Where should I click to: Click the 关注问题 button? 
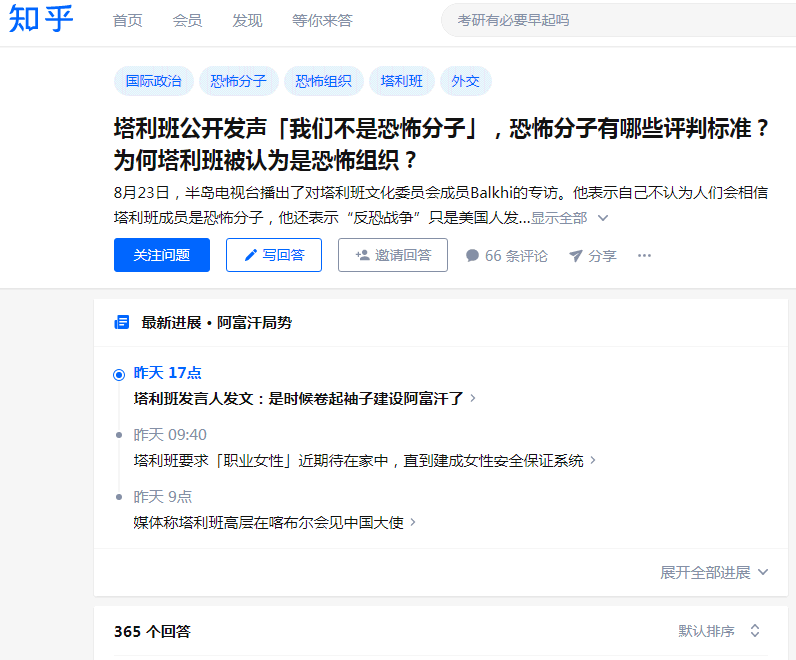pos(162,255)
